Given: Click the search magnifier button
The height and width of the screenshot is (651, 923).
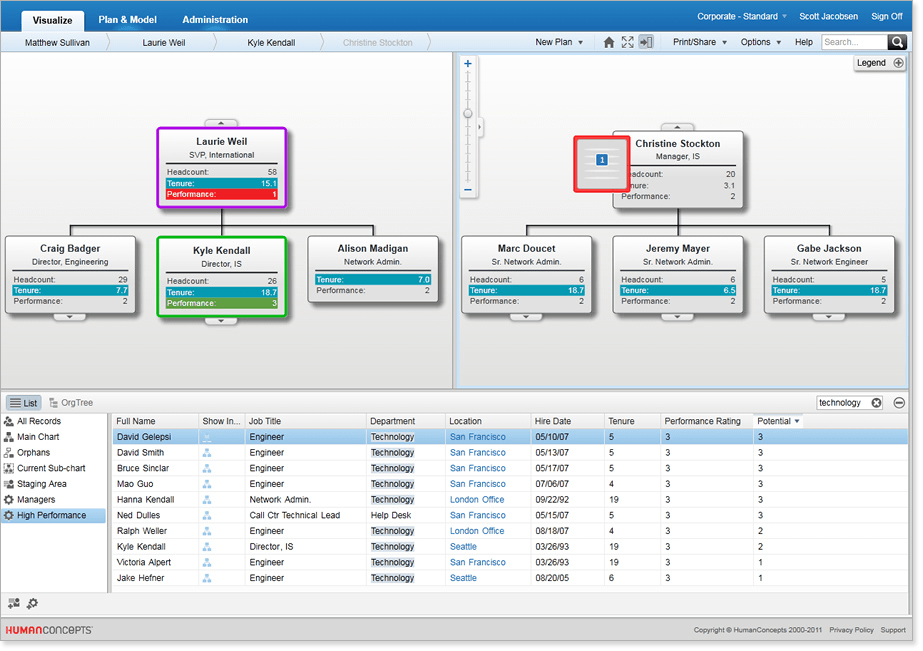Looking at the screenshot, I should pyautogui.click(x=897, y=42).
